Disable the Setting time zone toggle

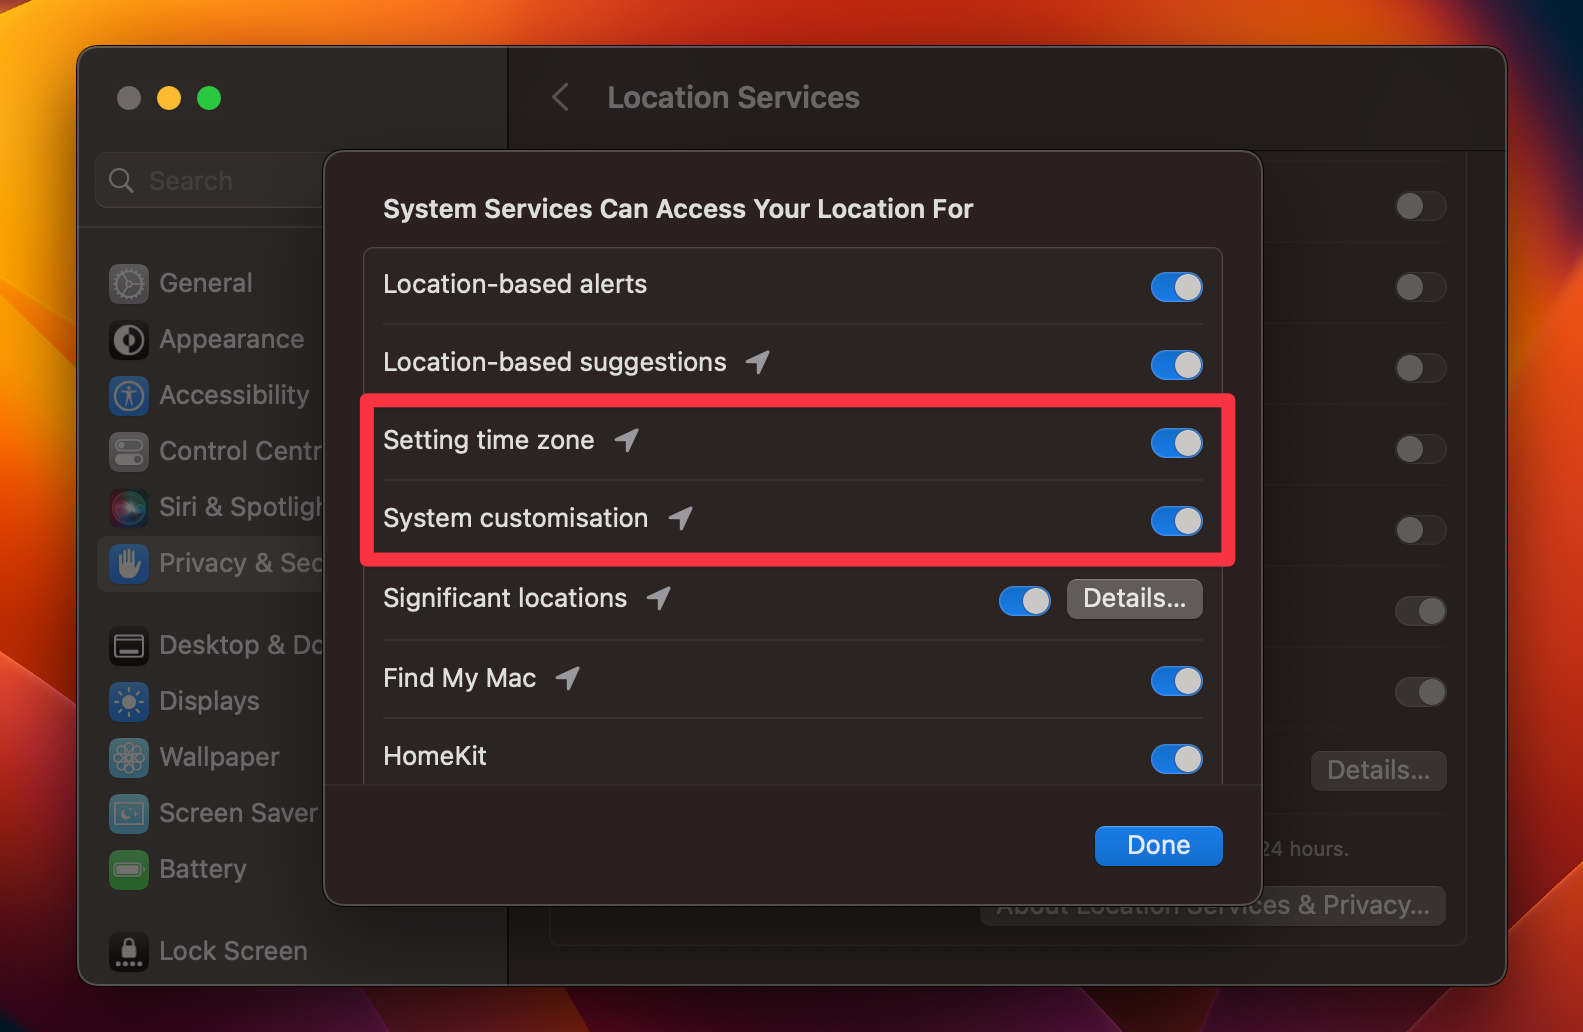[x=1176, y=443]
